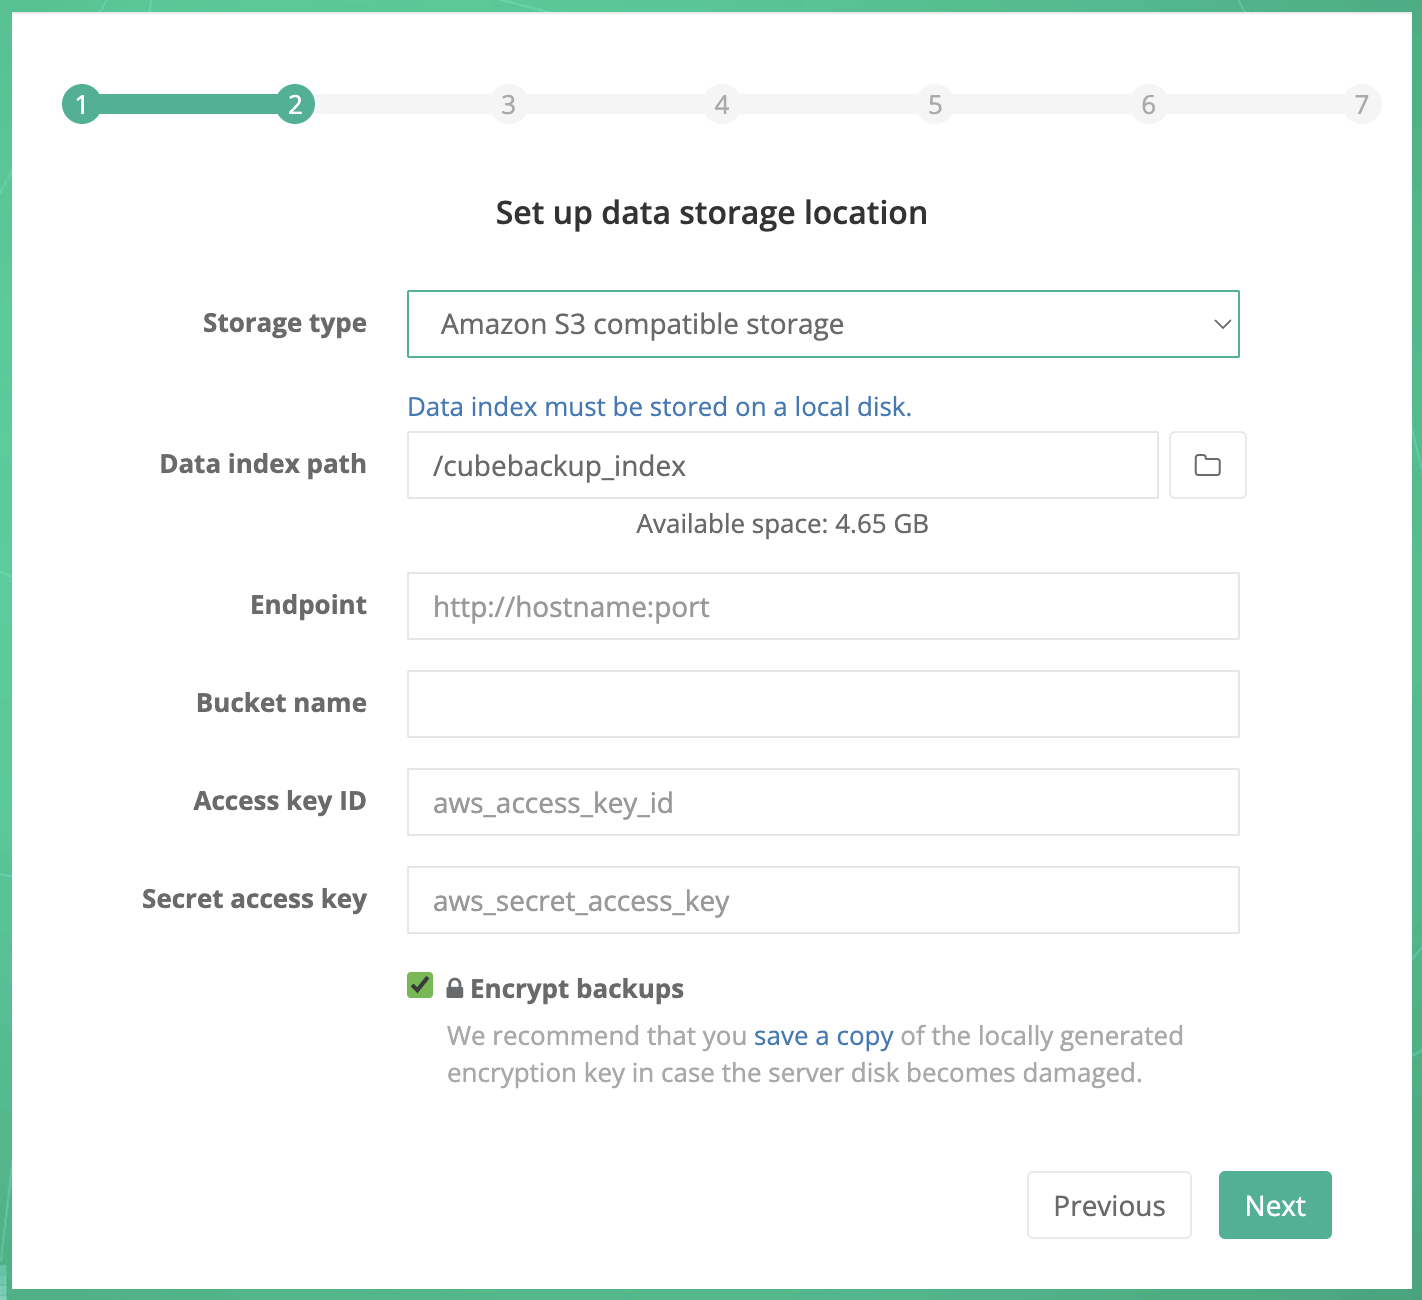Click inside the Bucket name field
Viewport: 1422px width, 1300px height.
point(822,704)
